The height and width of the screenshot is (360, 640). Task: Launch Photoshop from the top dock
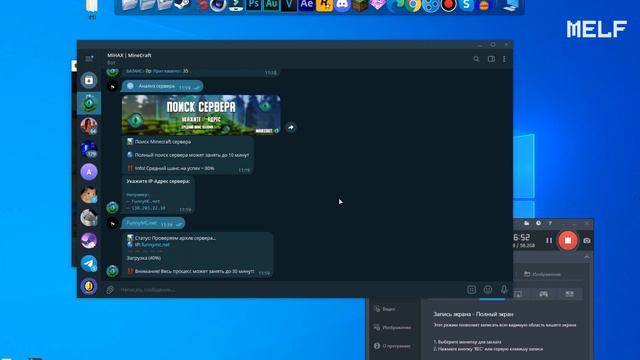pos(253,4)
